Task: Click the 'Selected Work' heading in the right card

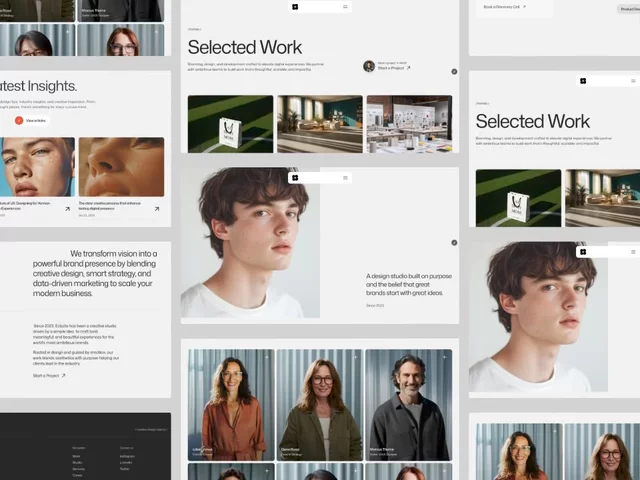Action: click(533, 121)
